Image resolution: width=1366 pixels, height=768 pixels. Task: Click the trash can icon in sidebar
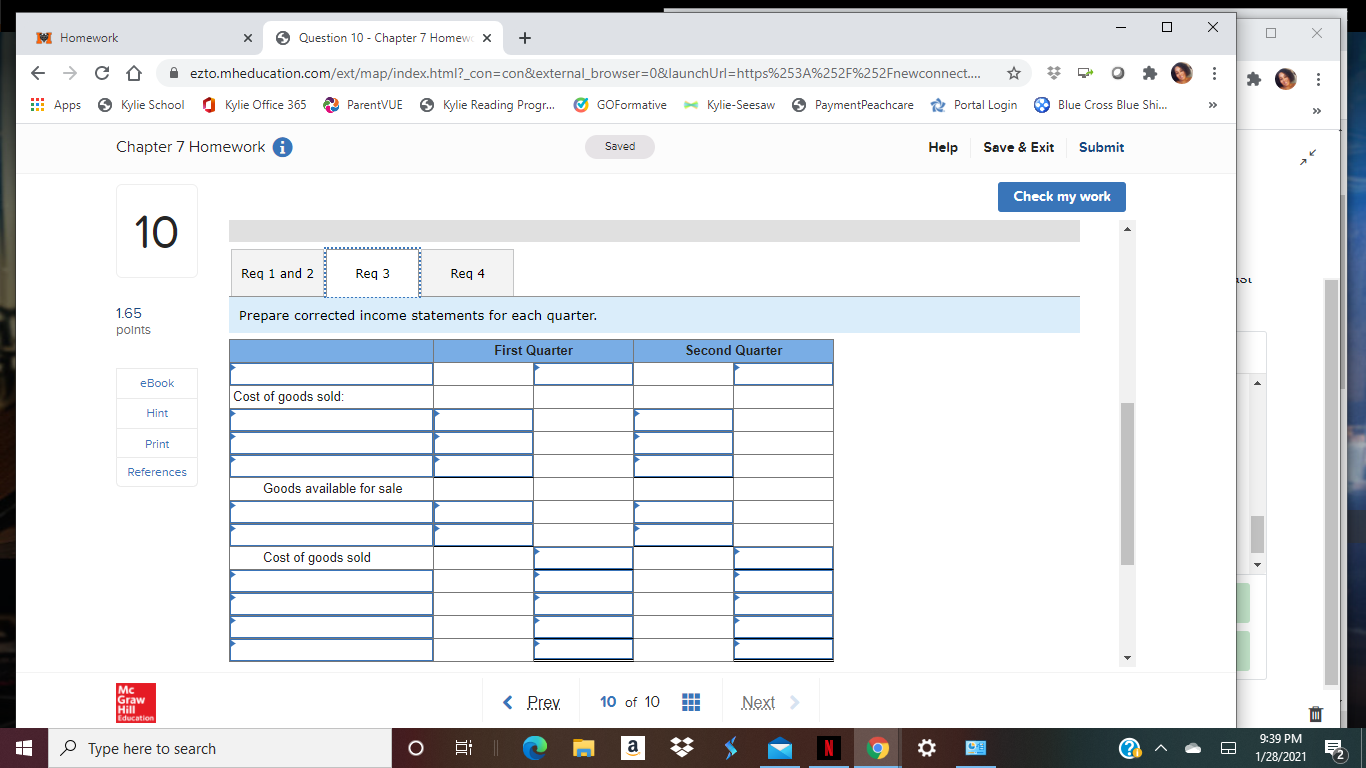pyautogui.click(x=1314, y=714)
